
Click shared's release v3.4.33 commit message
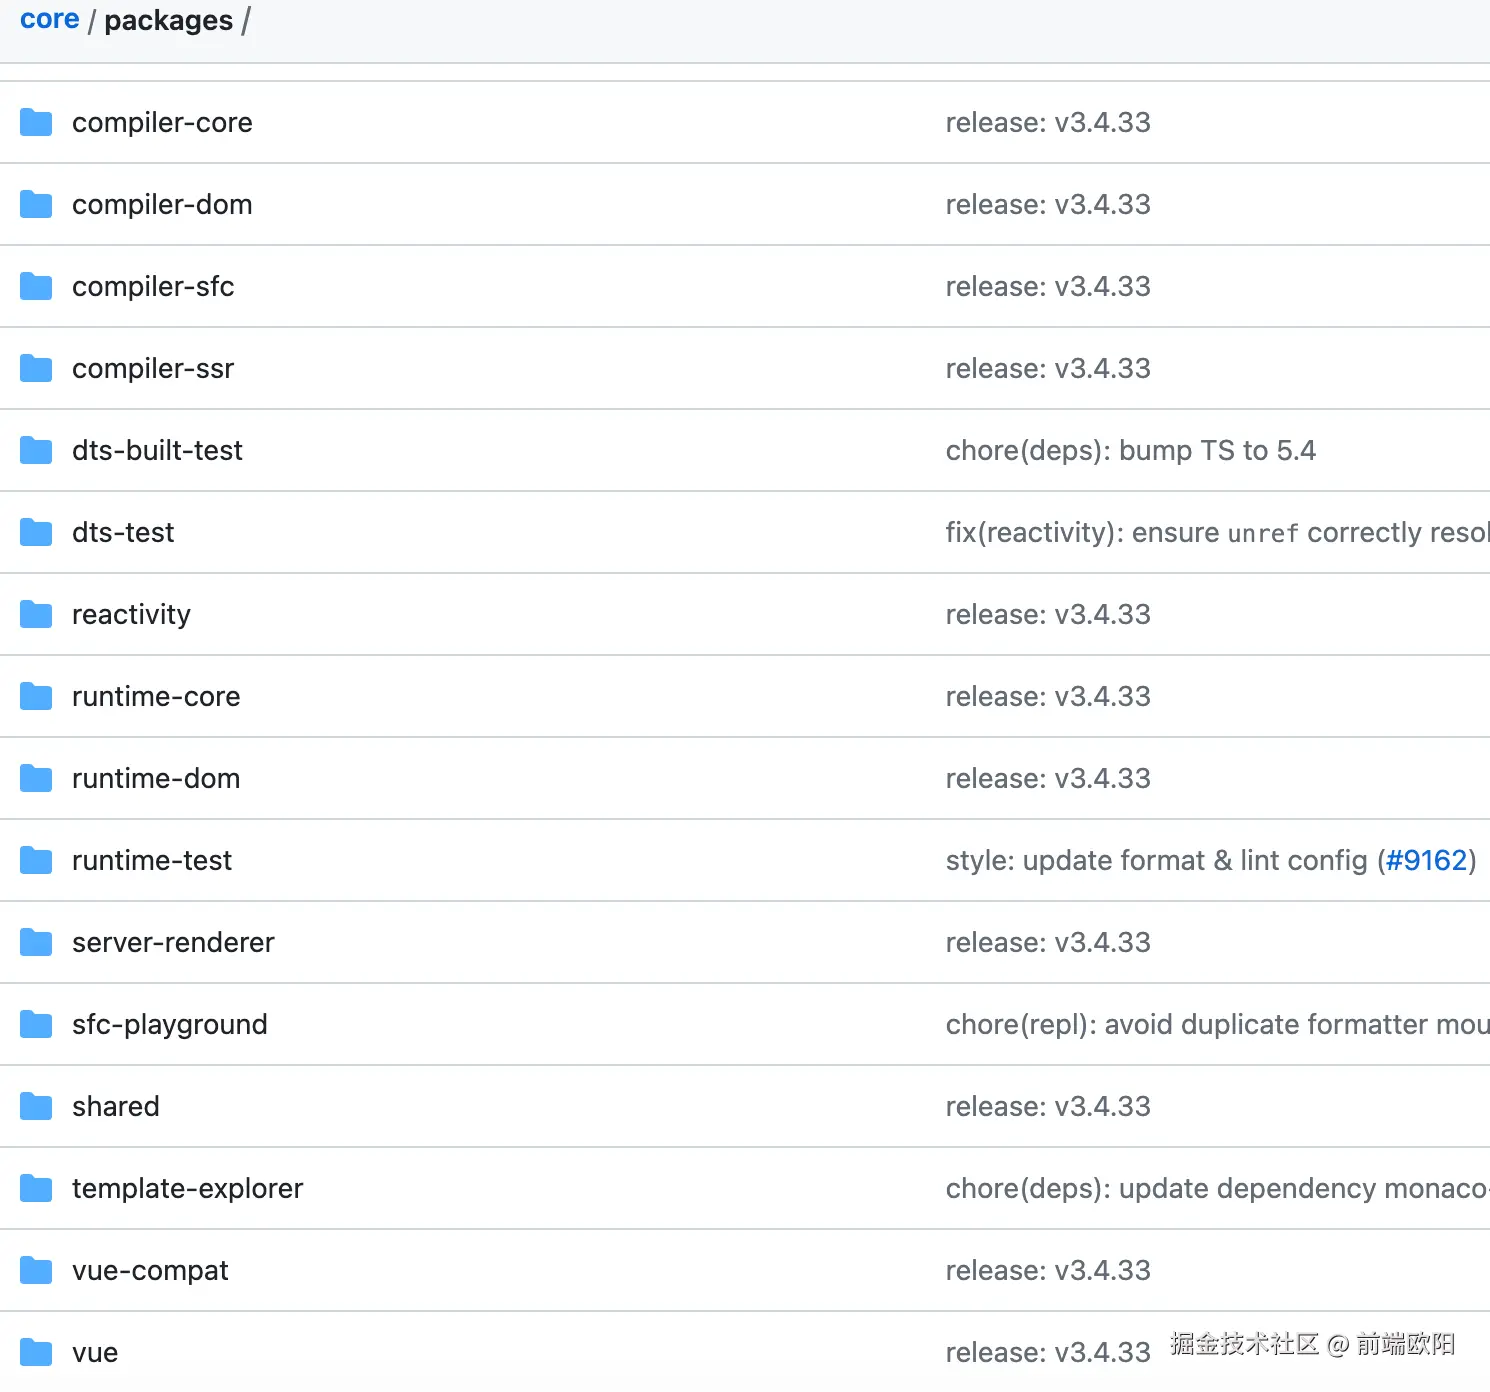pos(1048,1107)
